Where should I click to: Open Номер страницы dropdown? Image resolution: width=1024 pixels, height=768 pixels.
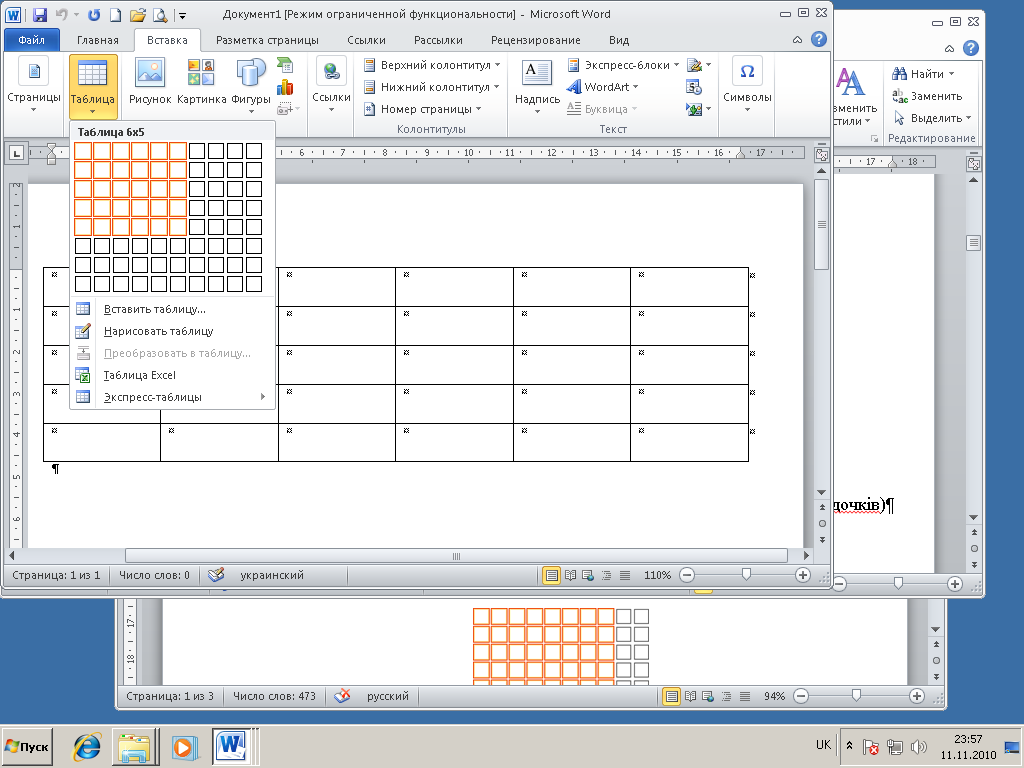(423, 109)
